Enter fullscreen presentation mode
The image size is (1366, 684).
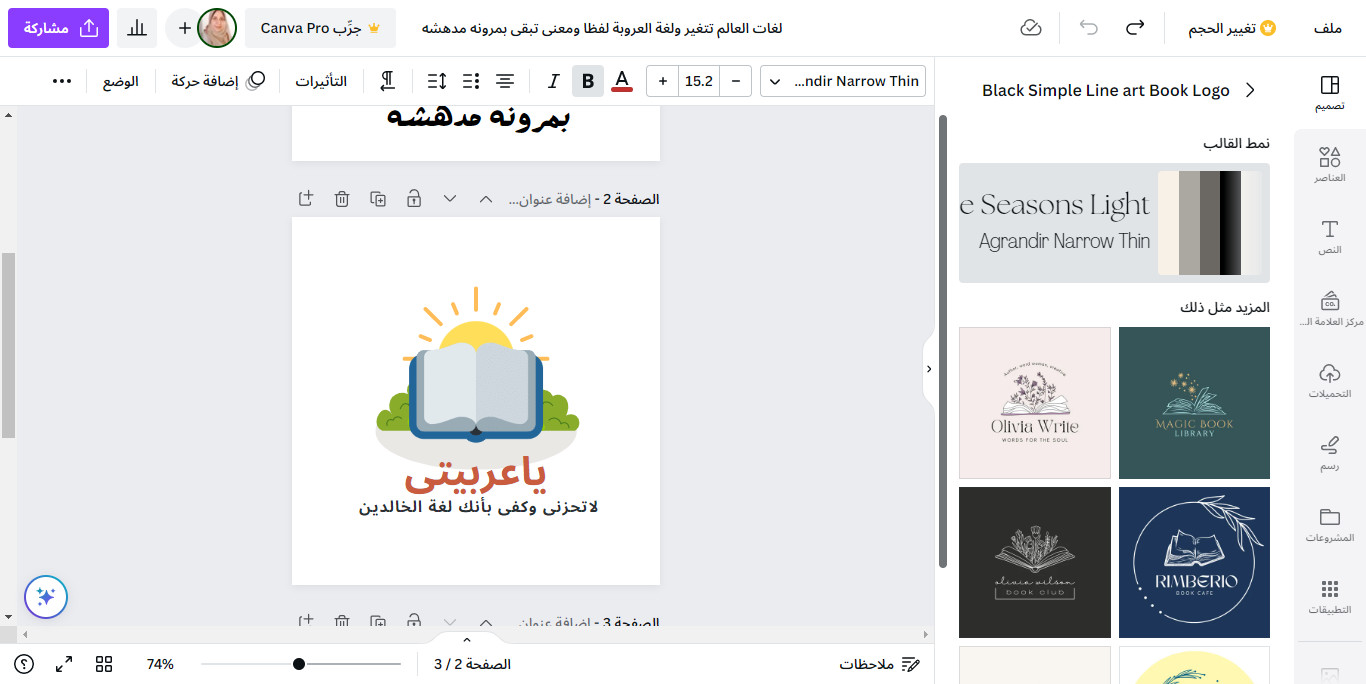pyautogui.click(x=64, y=664)
